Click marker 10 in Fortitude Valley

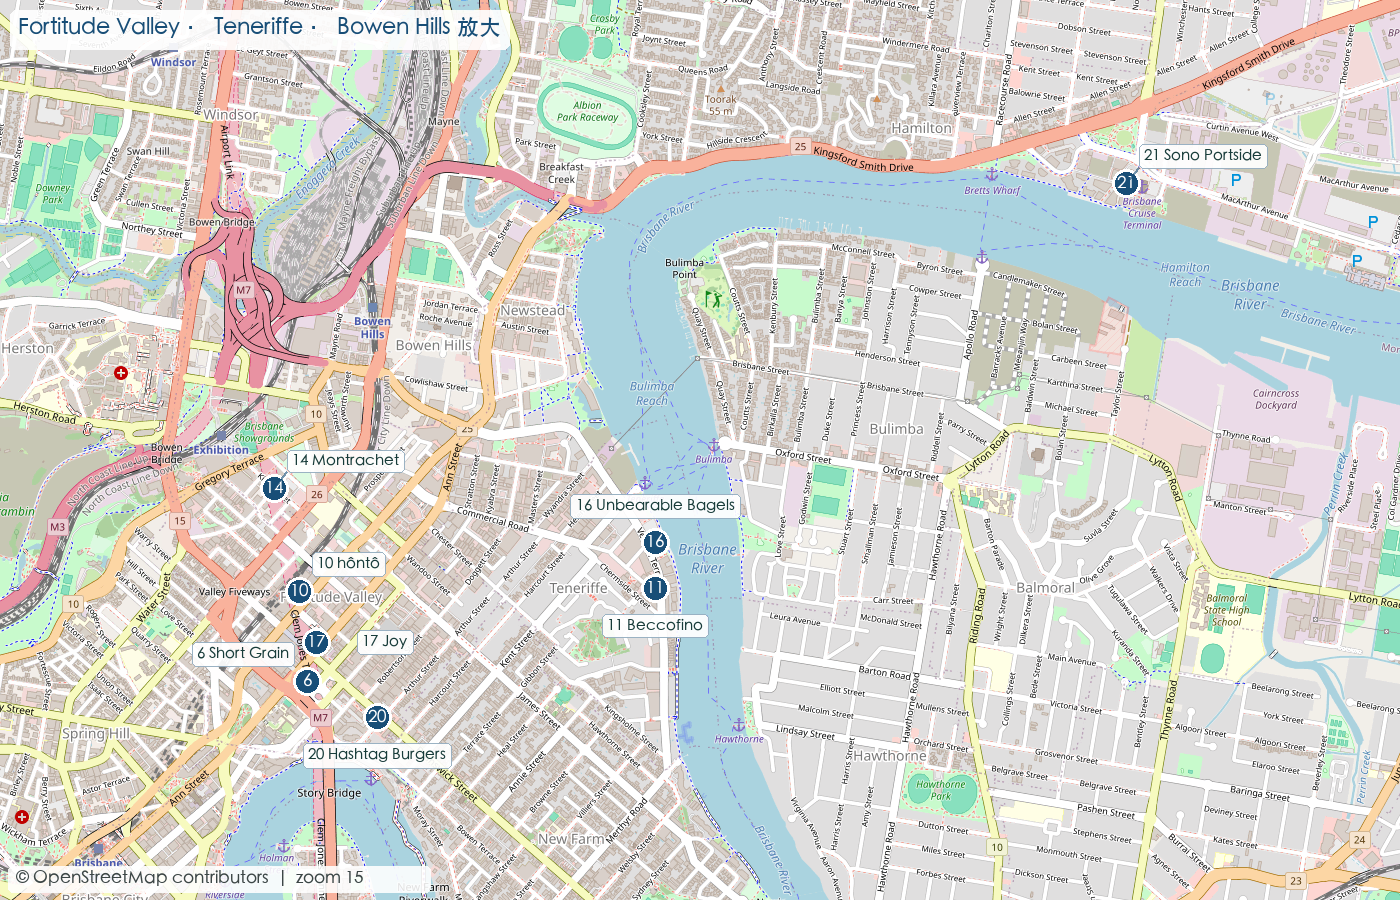(299, 591)
